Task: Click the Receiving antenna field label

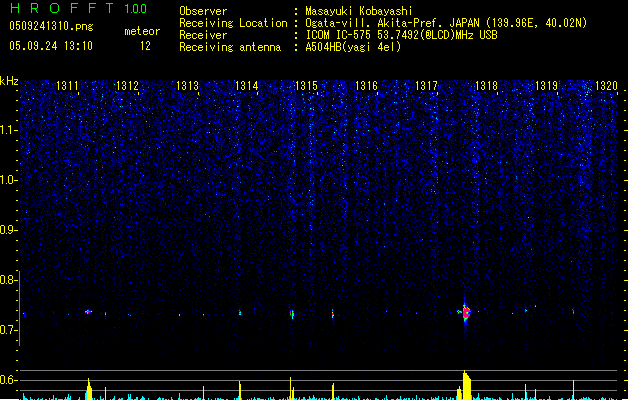Action: click(230, 47)
